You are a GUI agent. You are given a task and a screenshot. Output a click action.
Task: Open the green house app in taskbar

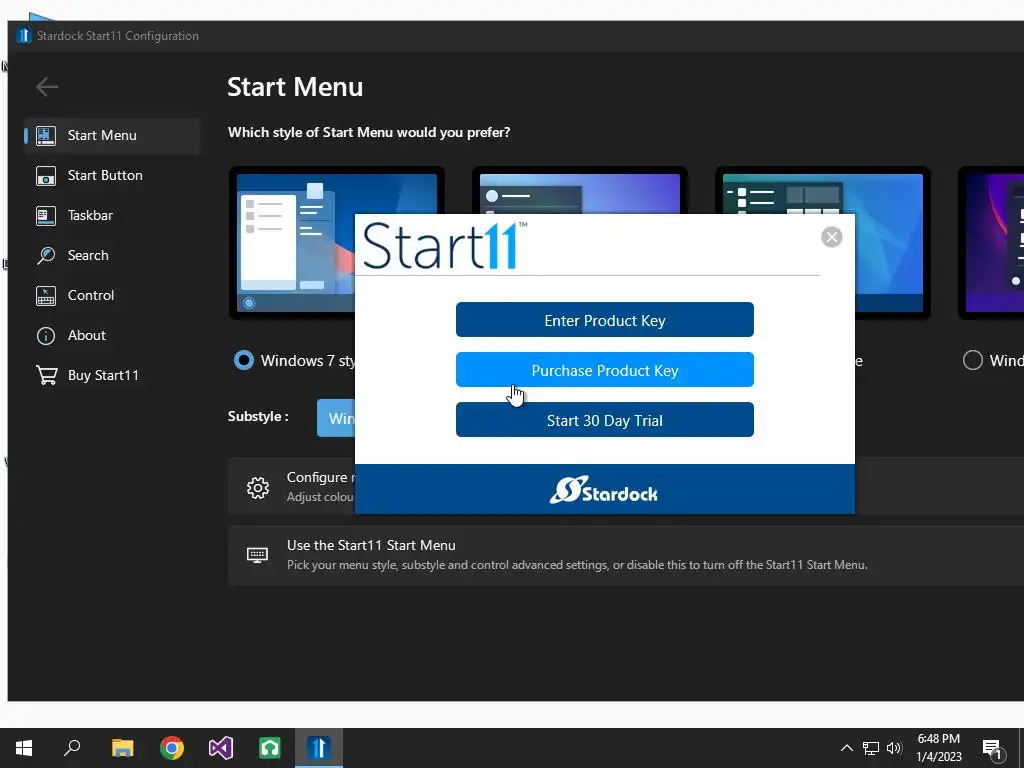[x=270, y=748]
